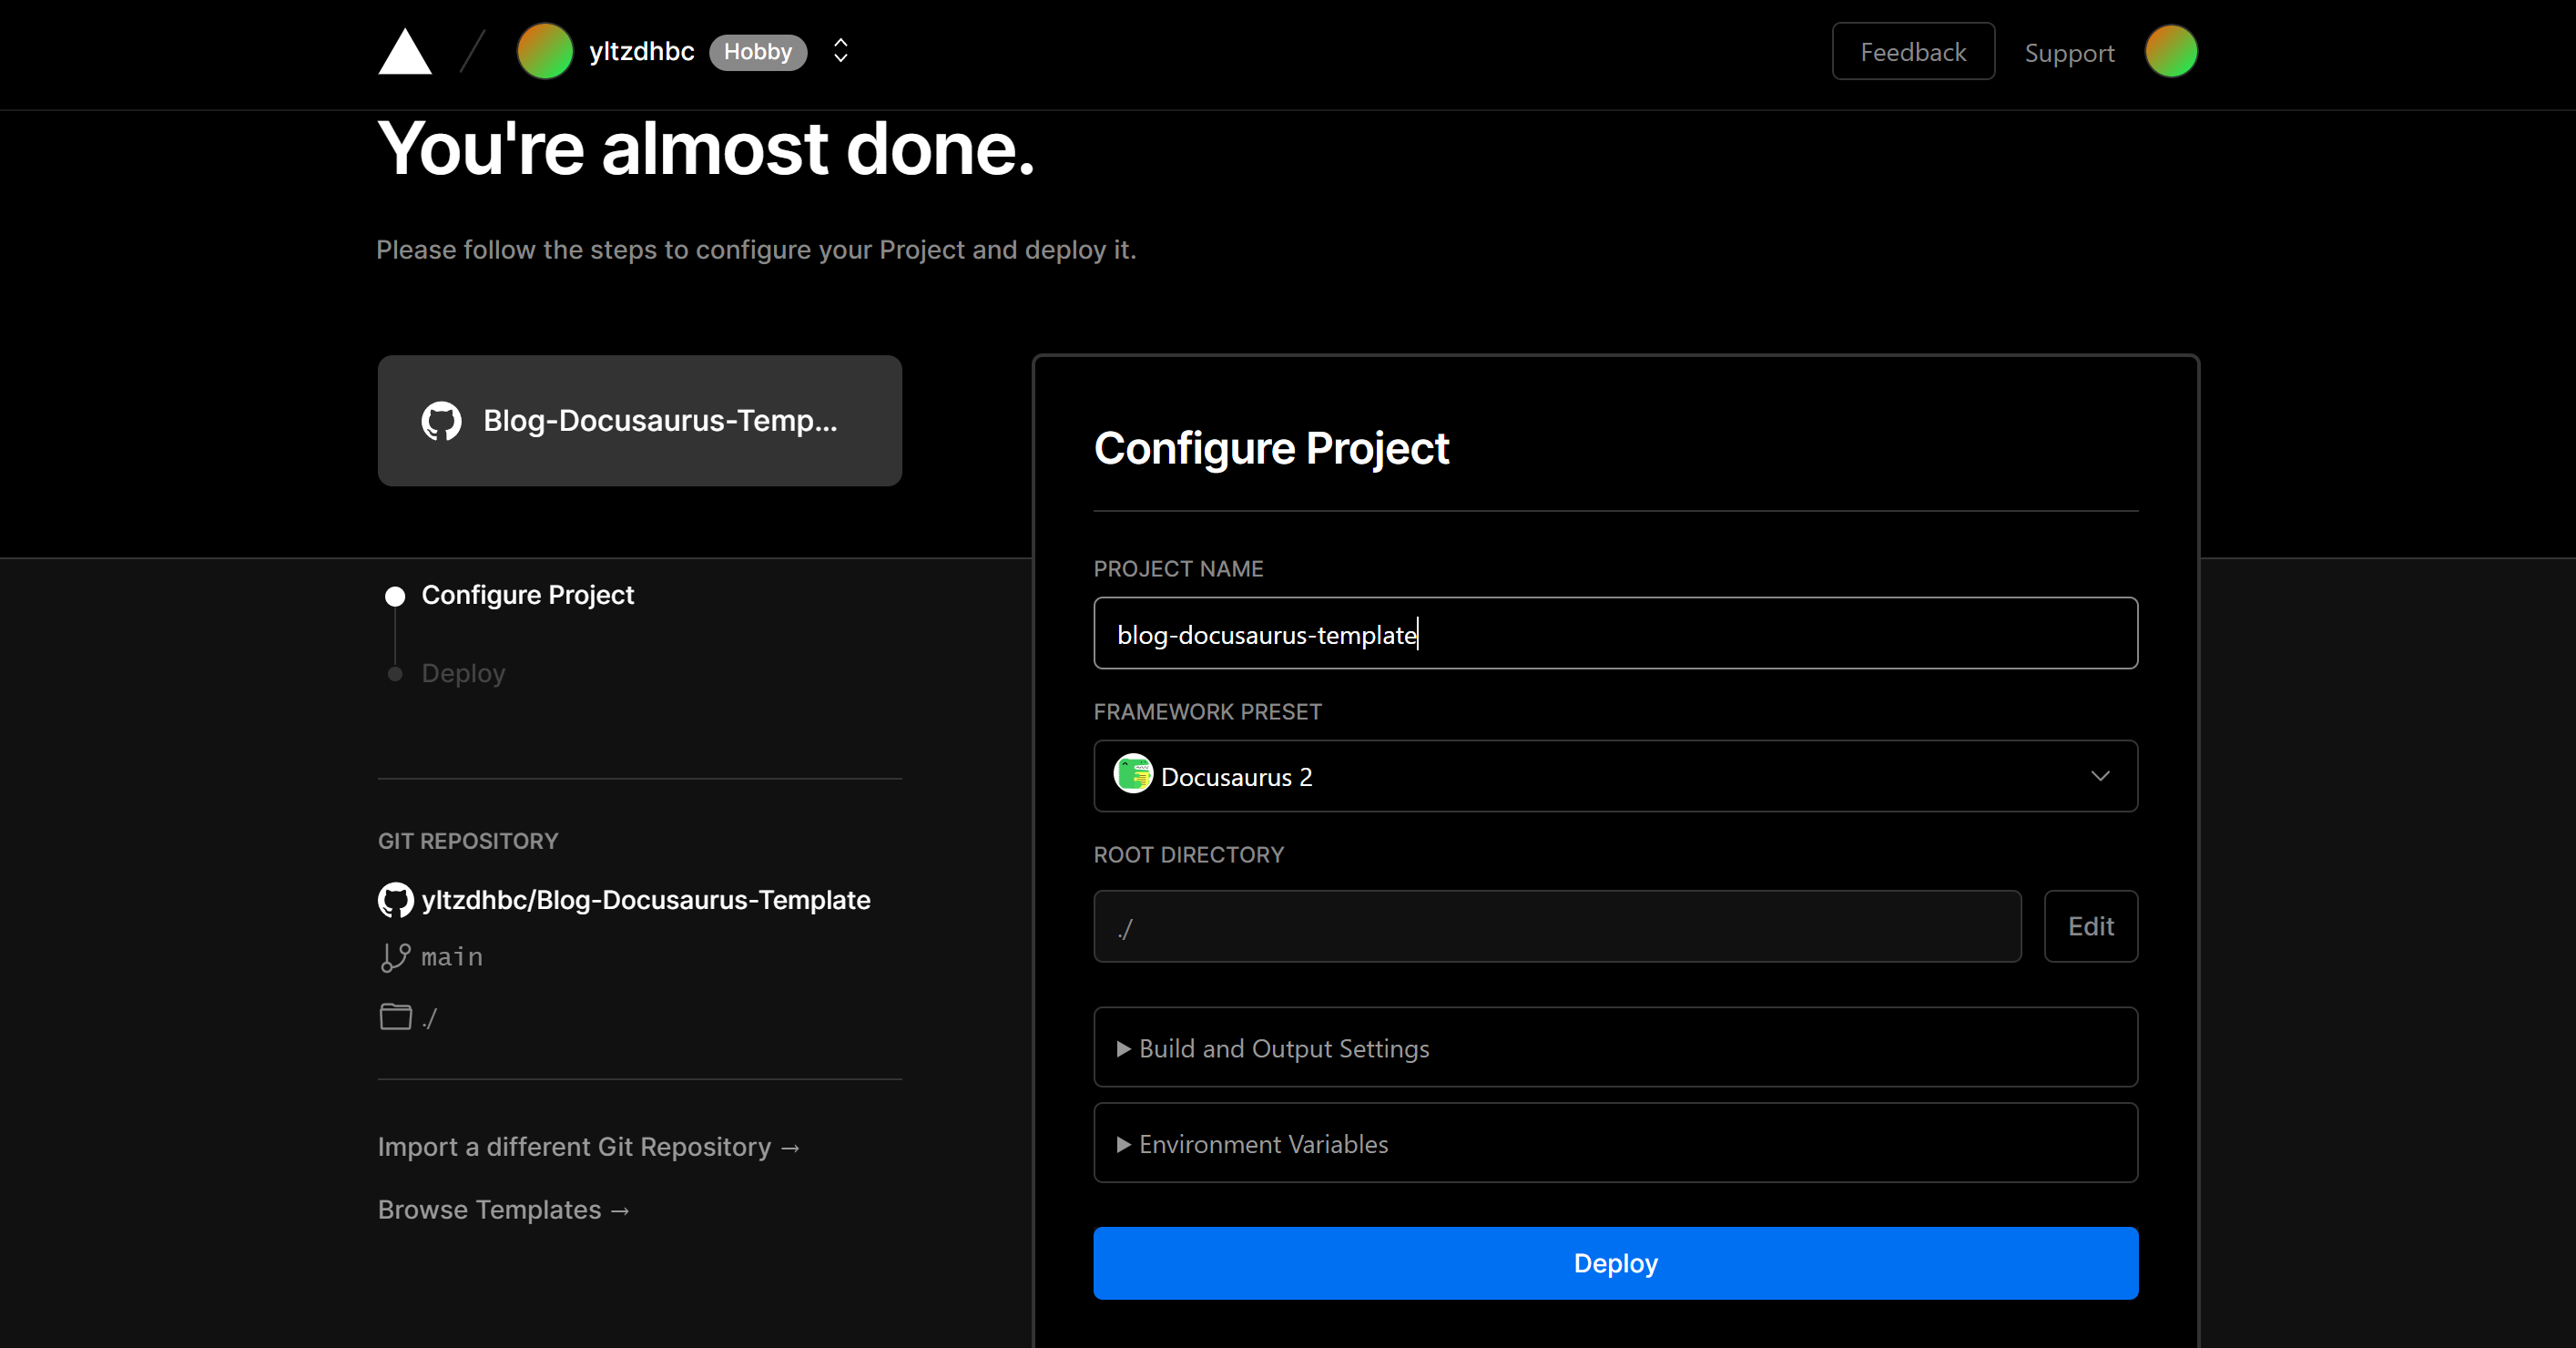Image resolution: width=2576 pixels, height=1348 pixels.
Task: Click the folder icon for root path
Action: [x=396, y=1017]
